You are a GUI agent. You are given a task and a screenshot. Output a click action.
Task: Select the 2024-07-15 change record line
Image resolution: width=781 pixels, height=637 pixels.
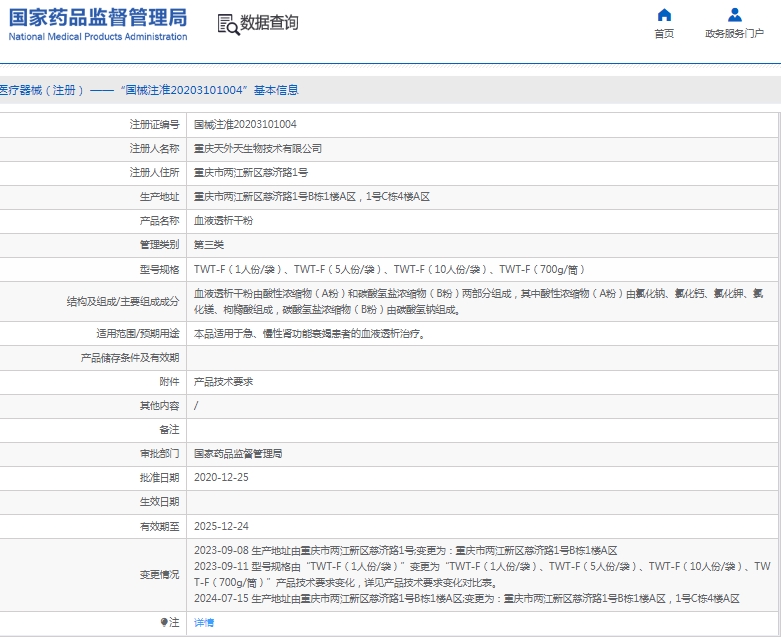click(467, 598)
